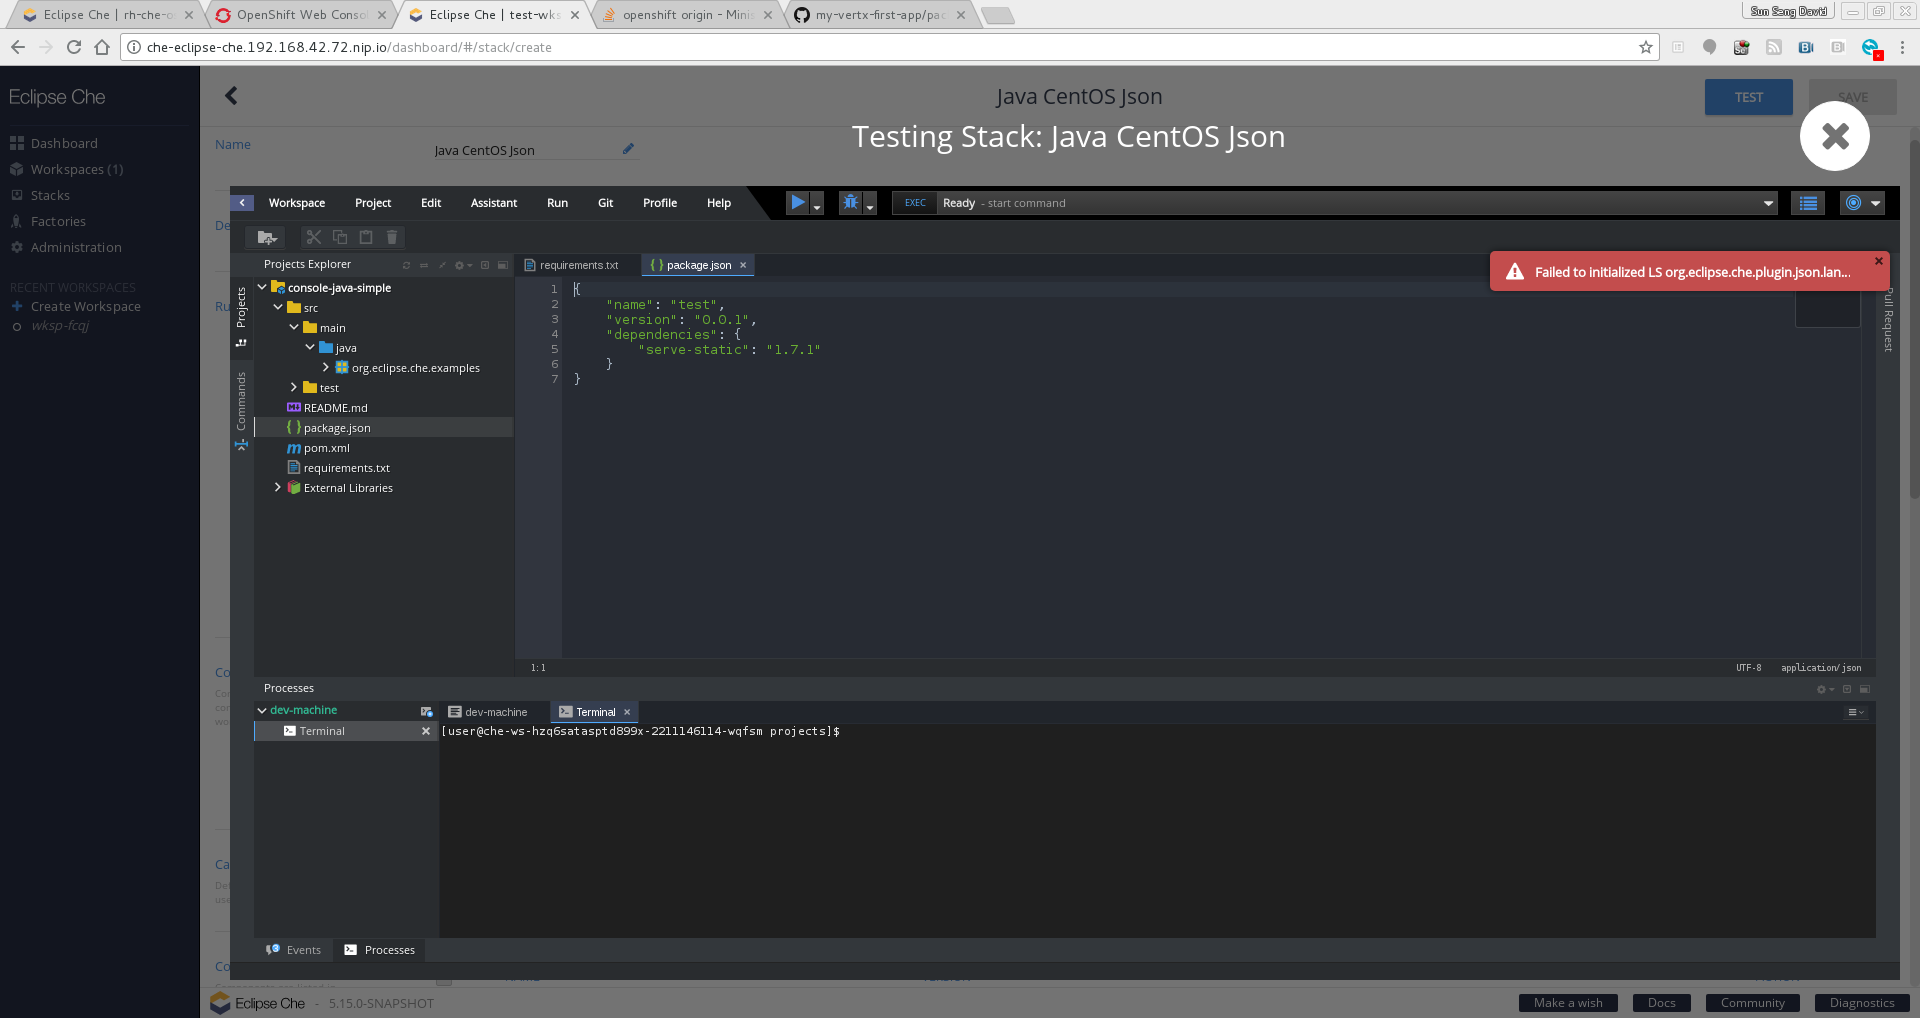Open the Projects Explorer gear settings menu
Viewport: 1920px width, 1018px height.
pyautogui.click(x=463, y=265)
